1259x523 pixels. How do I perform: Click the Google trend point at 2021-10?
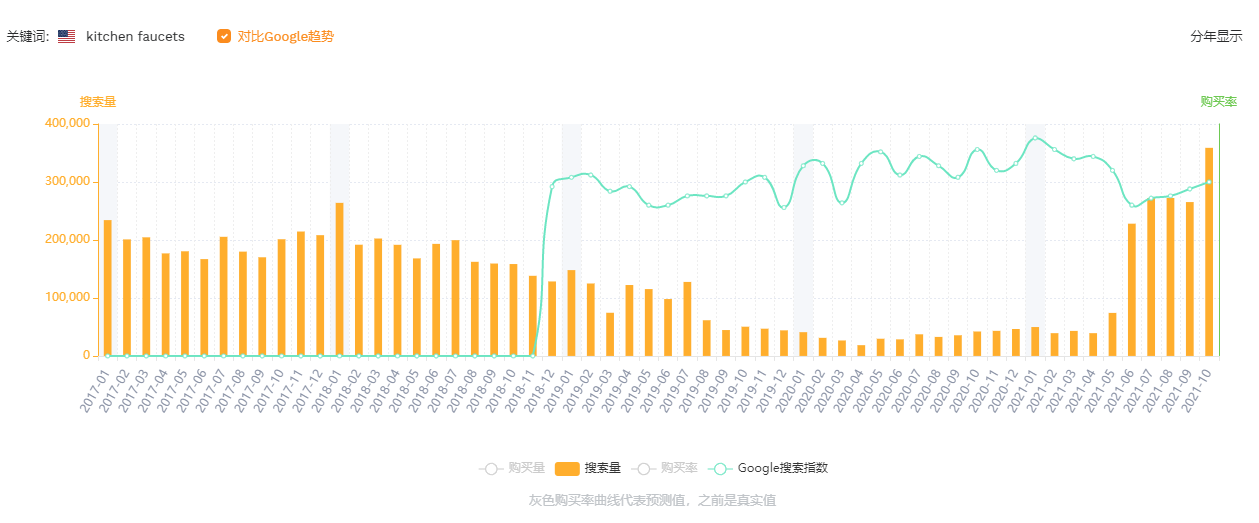click(x=1209, y=182)
